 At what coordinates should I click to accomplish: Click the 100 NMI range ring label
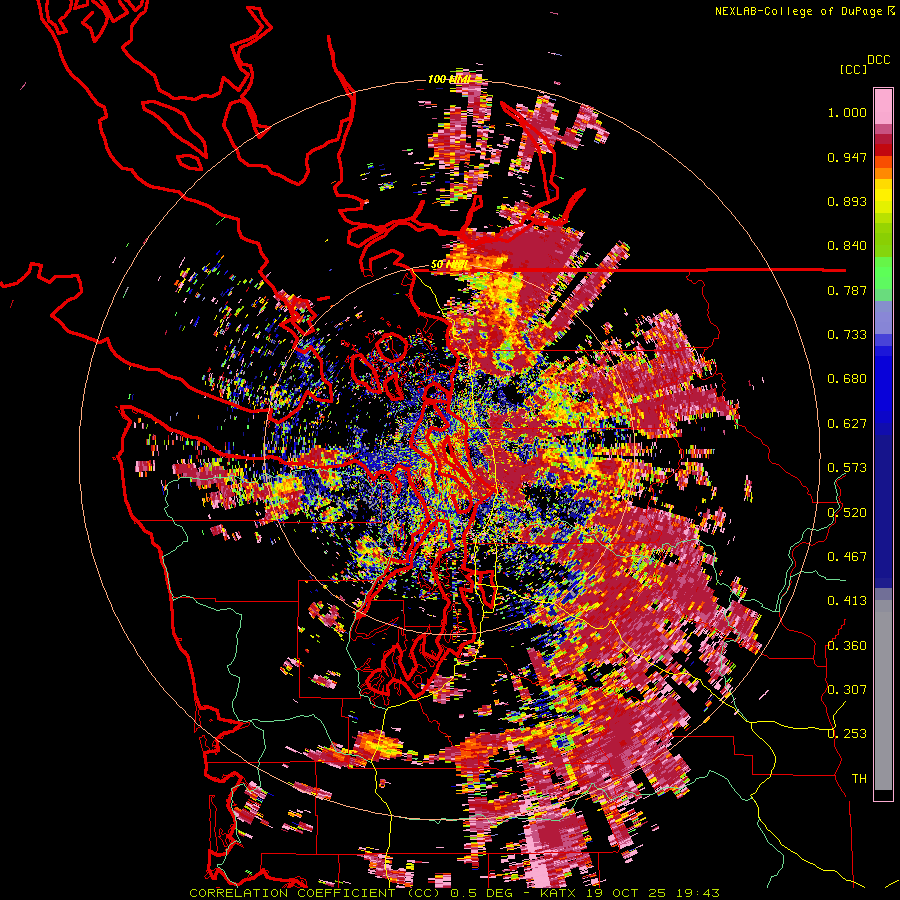click(x=449, y=79)
